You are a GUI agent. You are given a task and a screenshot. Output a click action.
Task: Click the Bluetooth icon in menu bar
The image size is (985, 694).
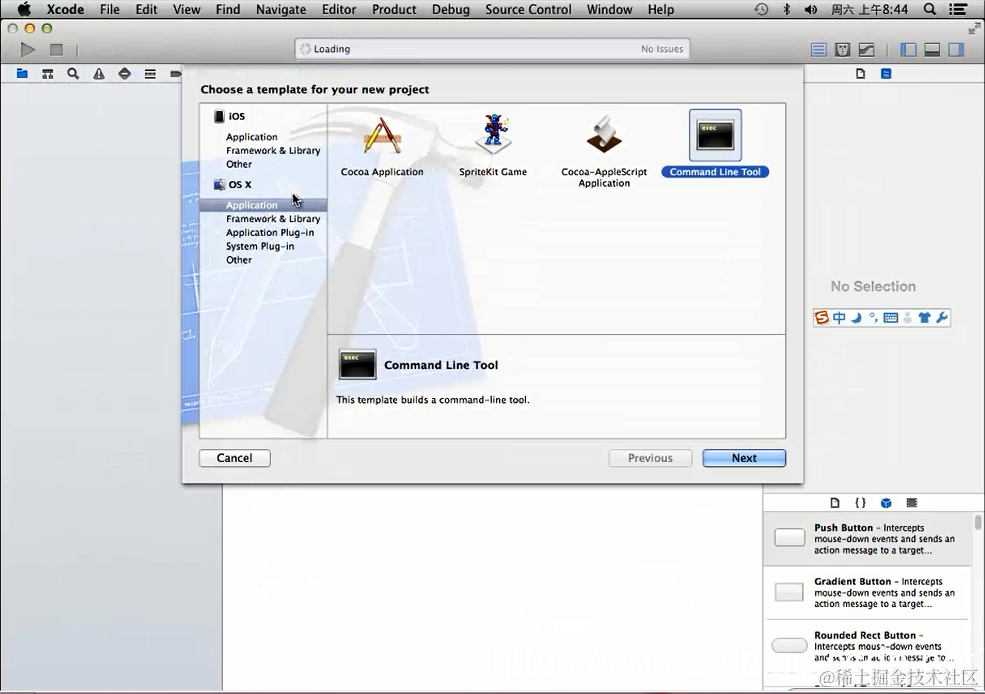pos(786,9)
